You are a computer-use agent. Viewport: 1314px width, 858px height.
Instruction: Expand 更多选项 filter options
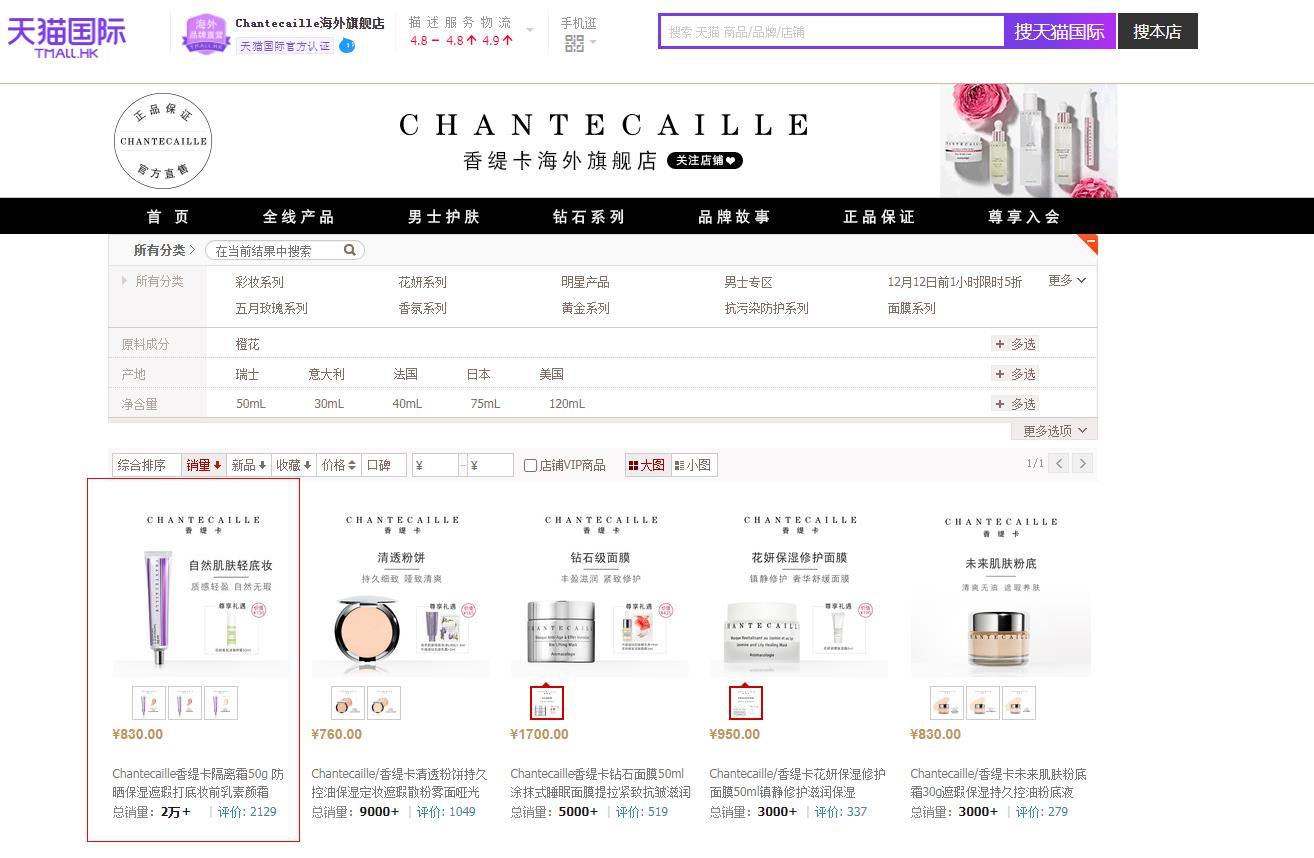[1054, 431]
